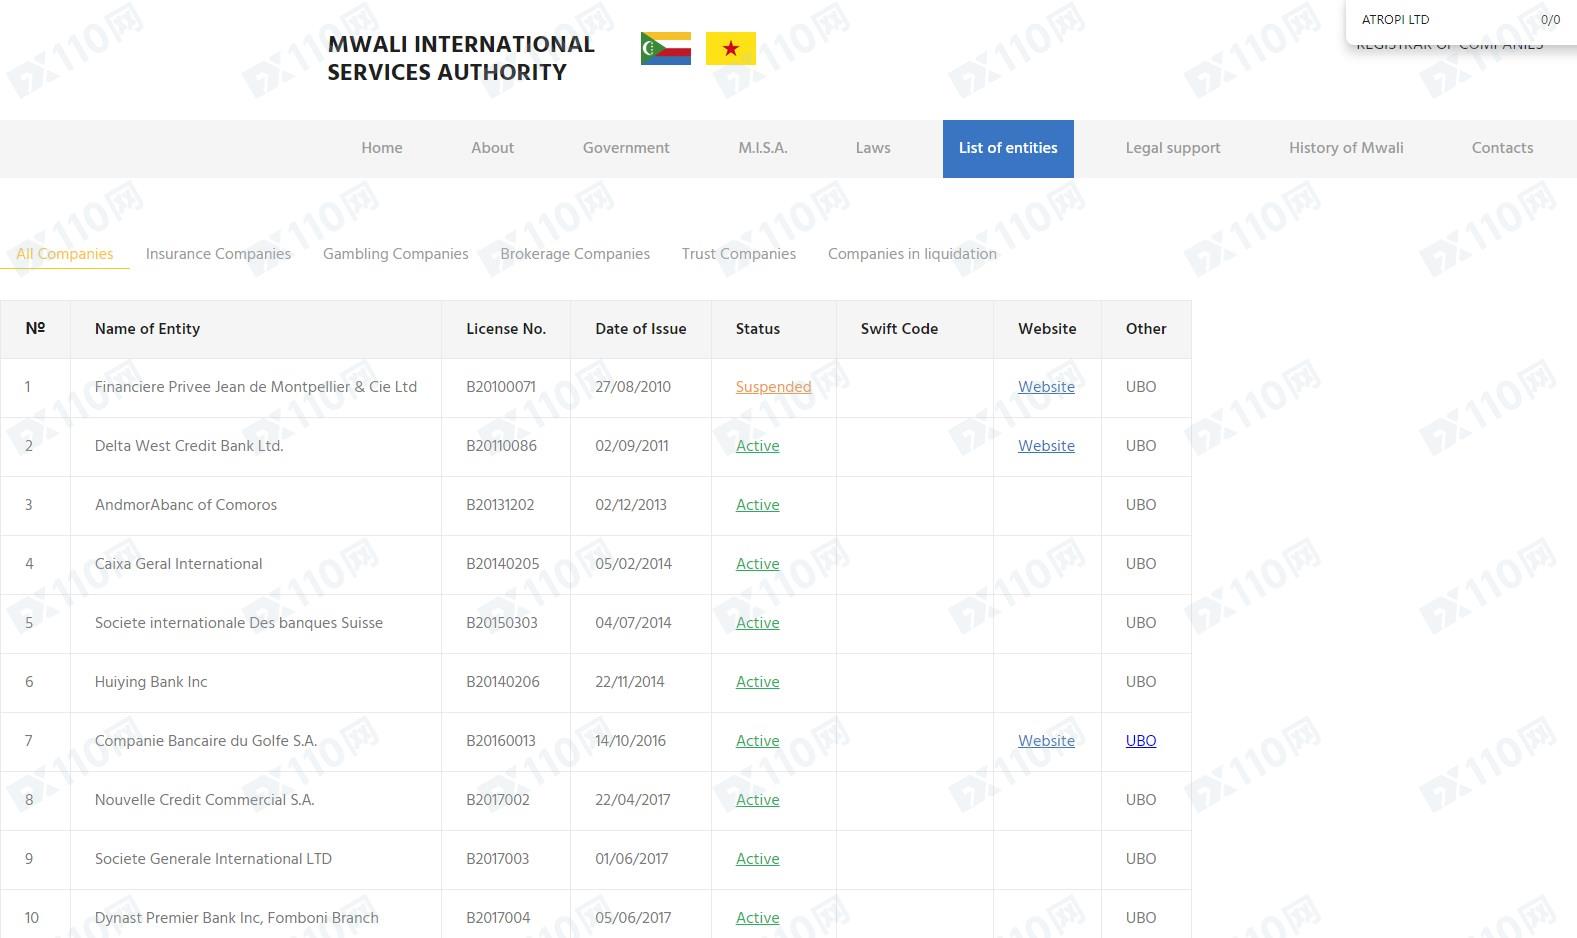The height and width of the screenshot is (938, 1577).
Task: Select Nouvelle Credit Commercial S.A. name
Action: pyautogui.click(x=205, y=800)
